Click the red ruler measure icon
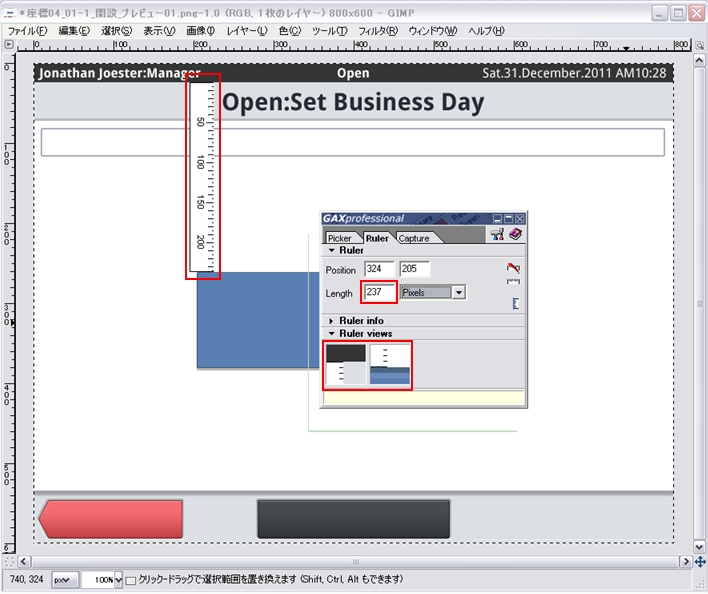This screenshot has width=708, height=594. point(514,268)
